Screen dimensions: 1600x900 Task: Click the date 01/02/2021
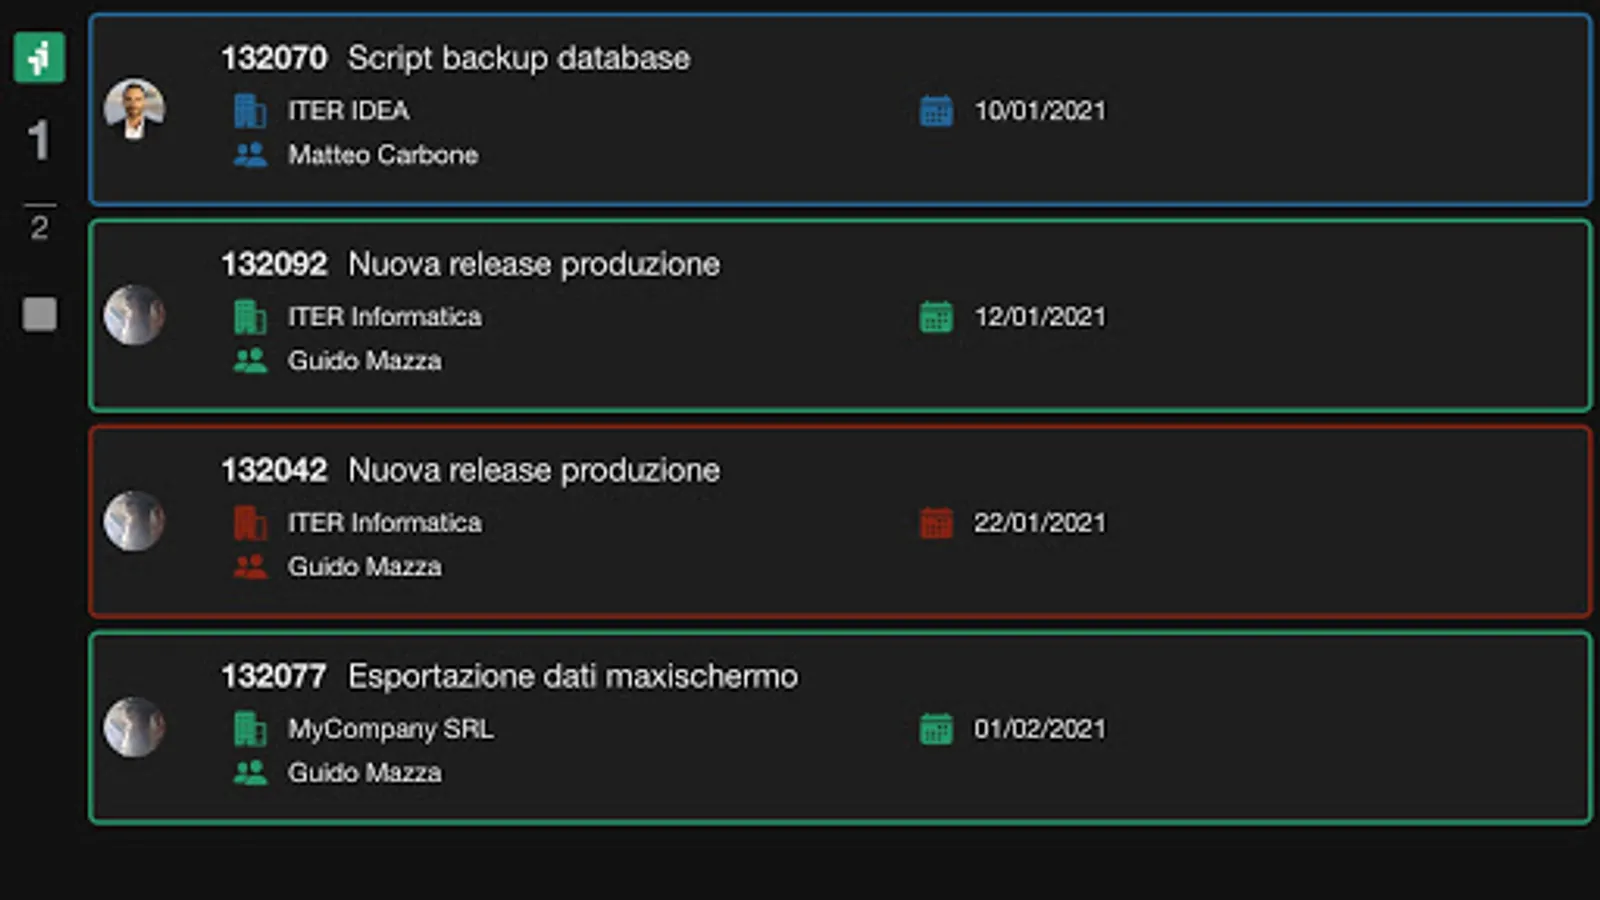click(x=1040, y=729)
